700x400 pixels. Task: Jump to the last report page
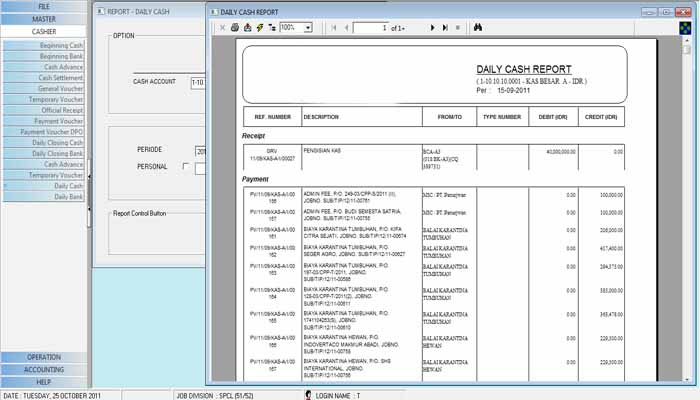445,28
